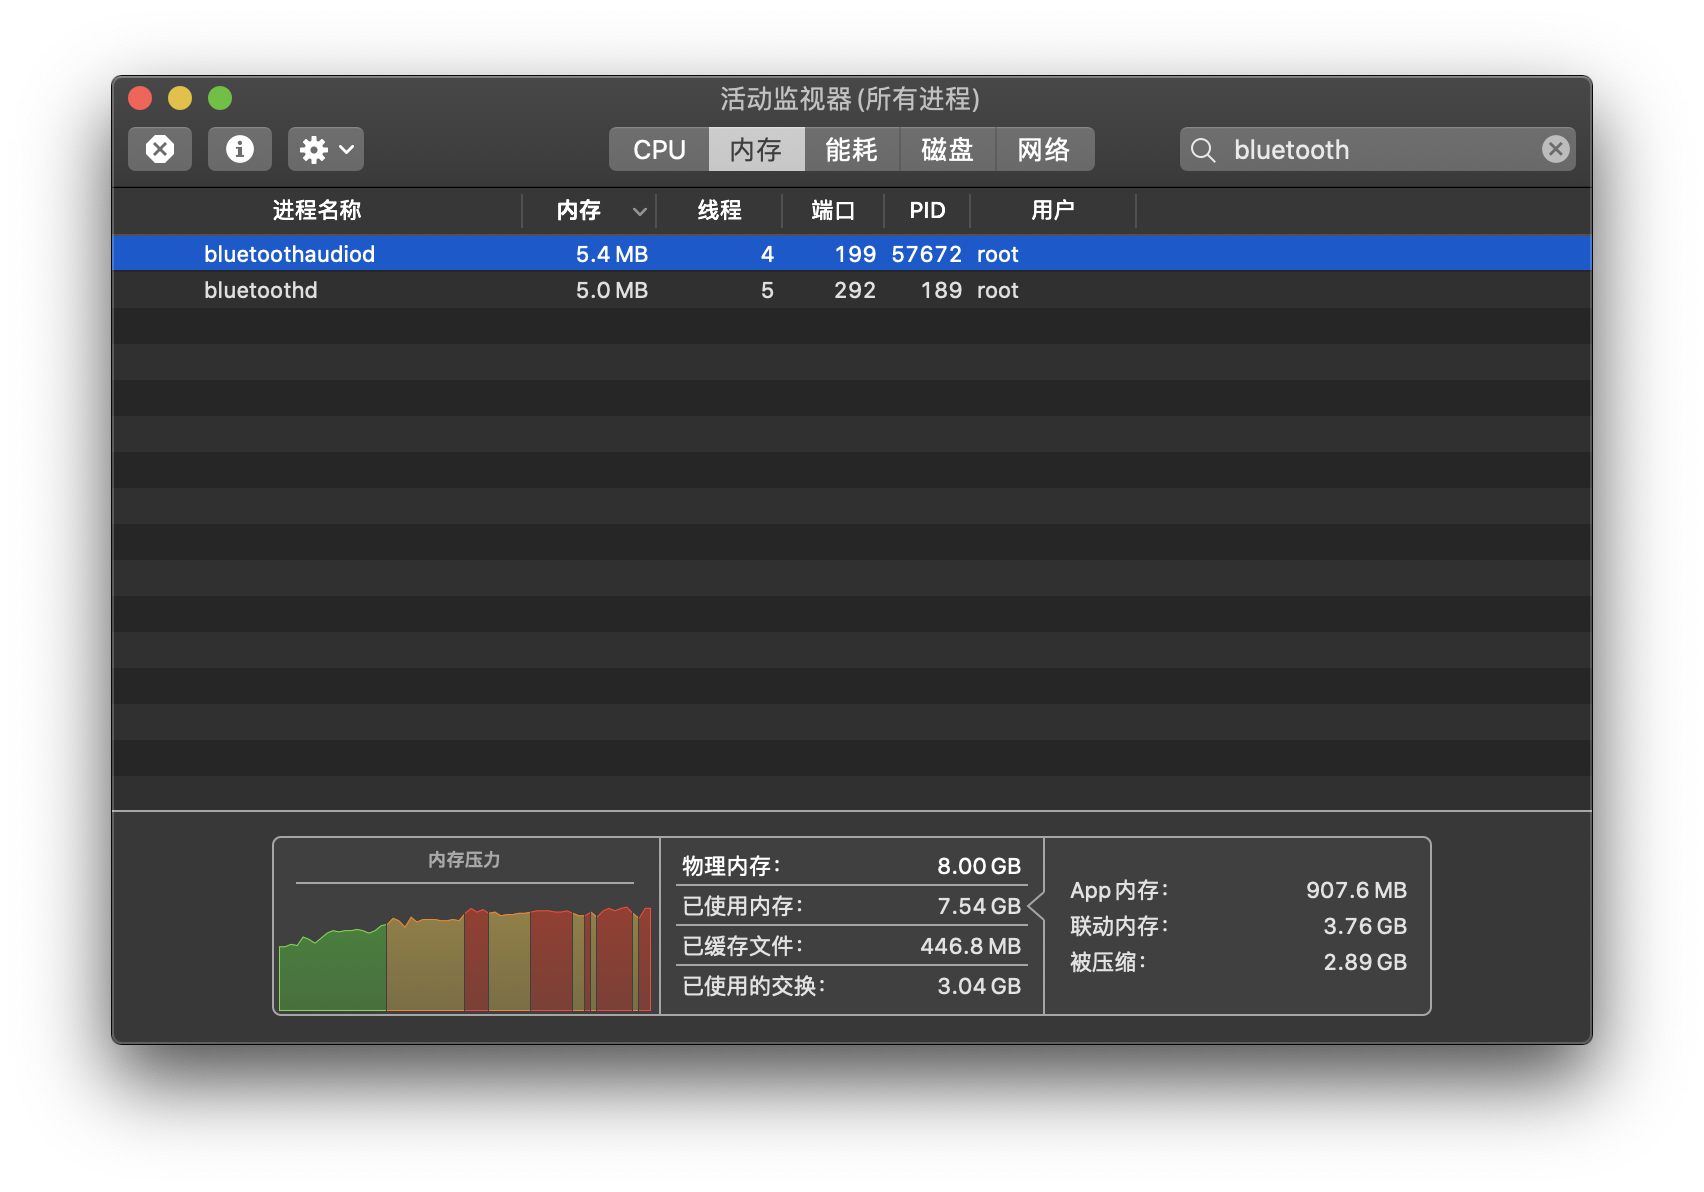
Task: Switch to the 能耗 energy tab
Action: [x=851, y=149]
